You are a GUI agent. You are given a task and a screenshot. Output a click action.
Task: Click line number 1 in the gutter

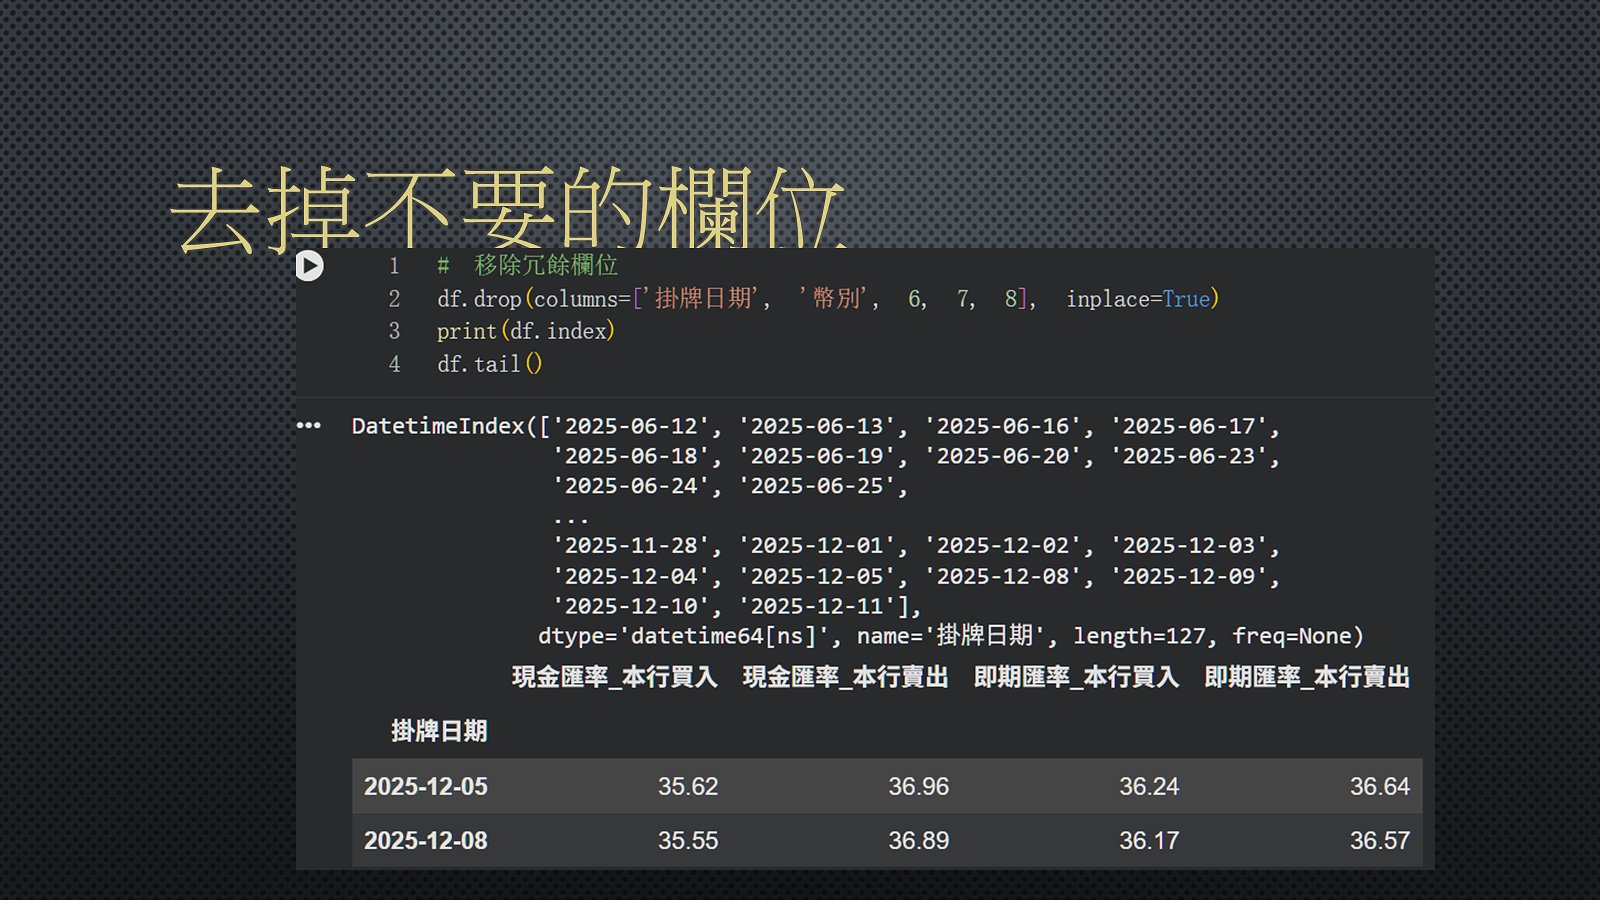[x=394, y=266]
